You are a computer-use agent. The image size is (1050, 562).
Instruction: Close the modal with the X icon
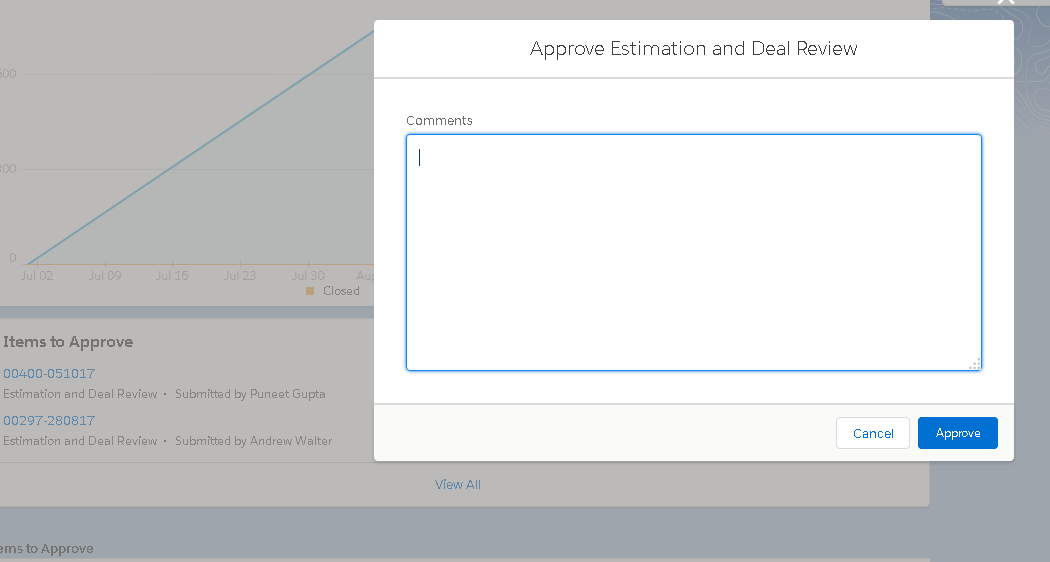pos(1006,2)
